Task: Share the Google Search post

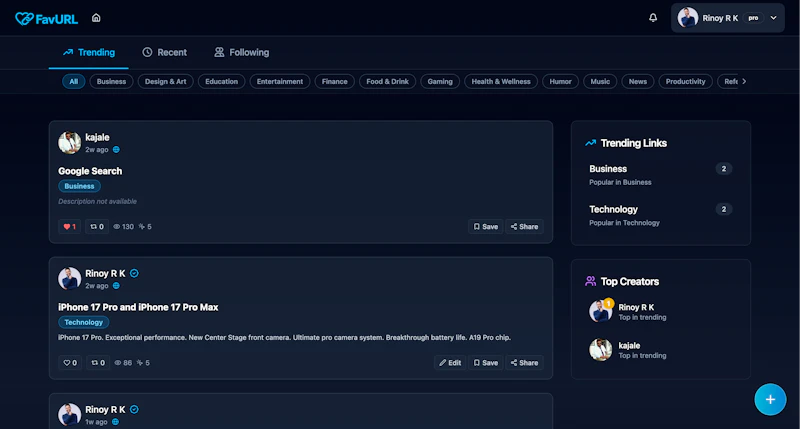Action: [524, 227]
